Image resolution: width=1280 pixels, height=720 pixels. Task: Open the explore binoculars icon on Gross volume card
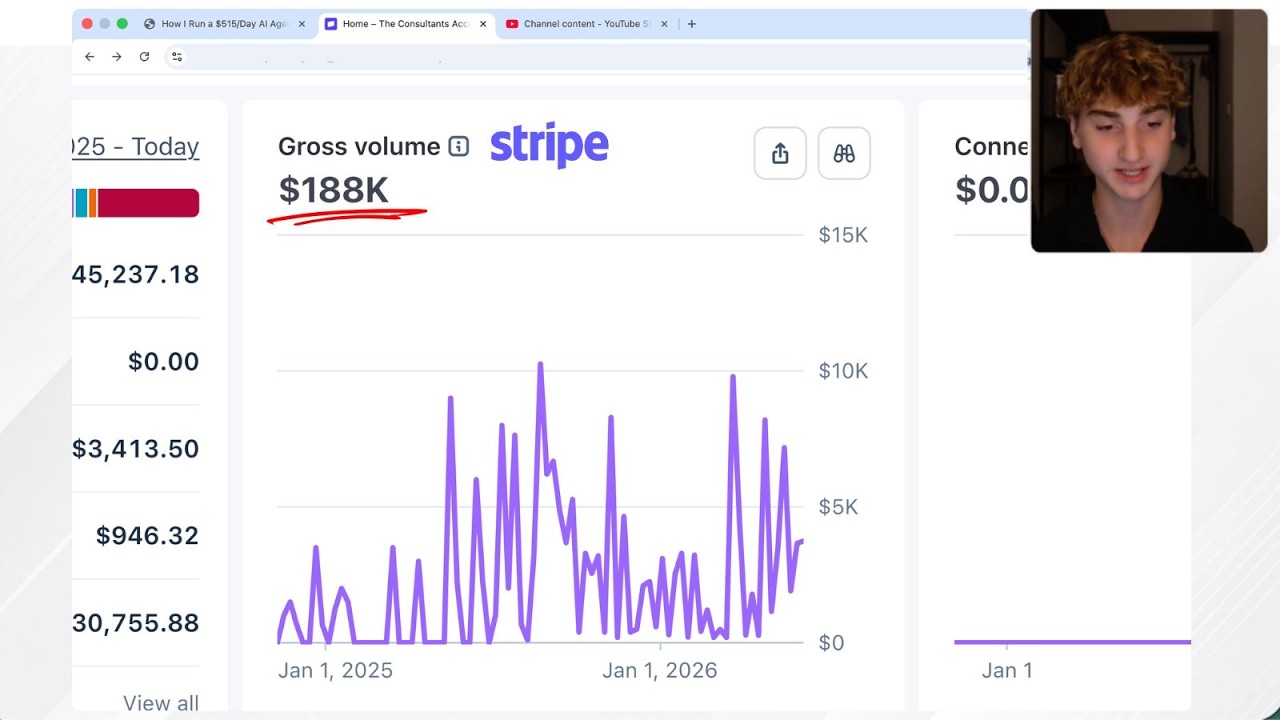pos(844,153)
